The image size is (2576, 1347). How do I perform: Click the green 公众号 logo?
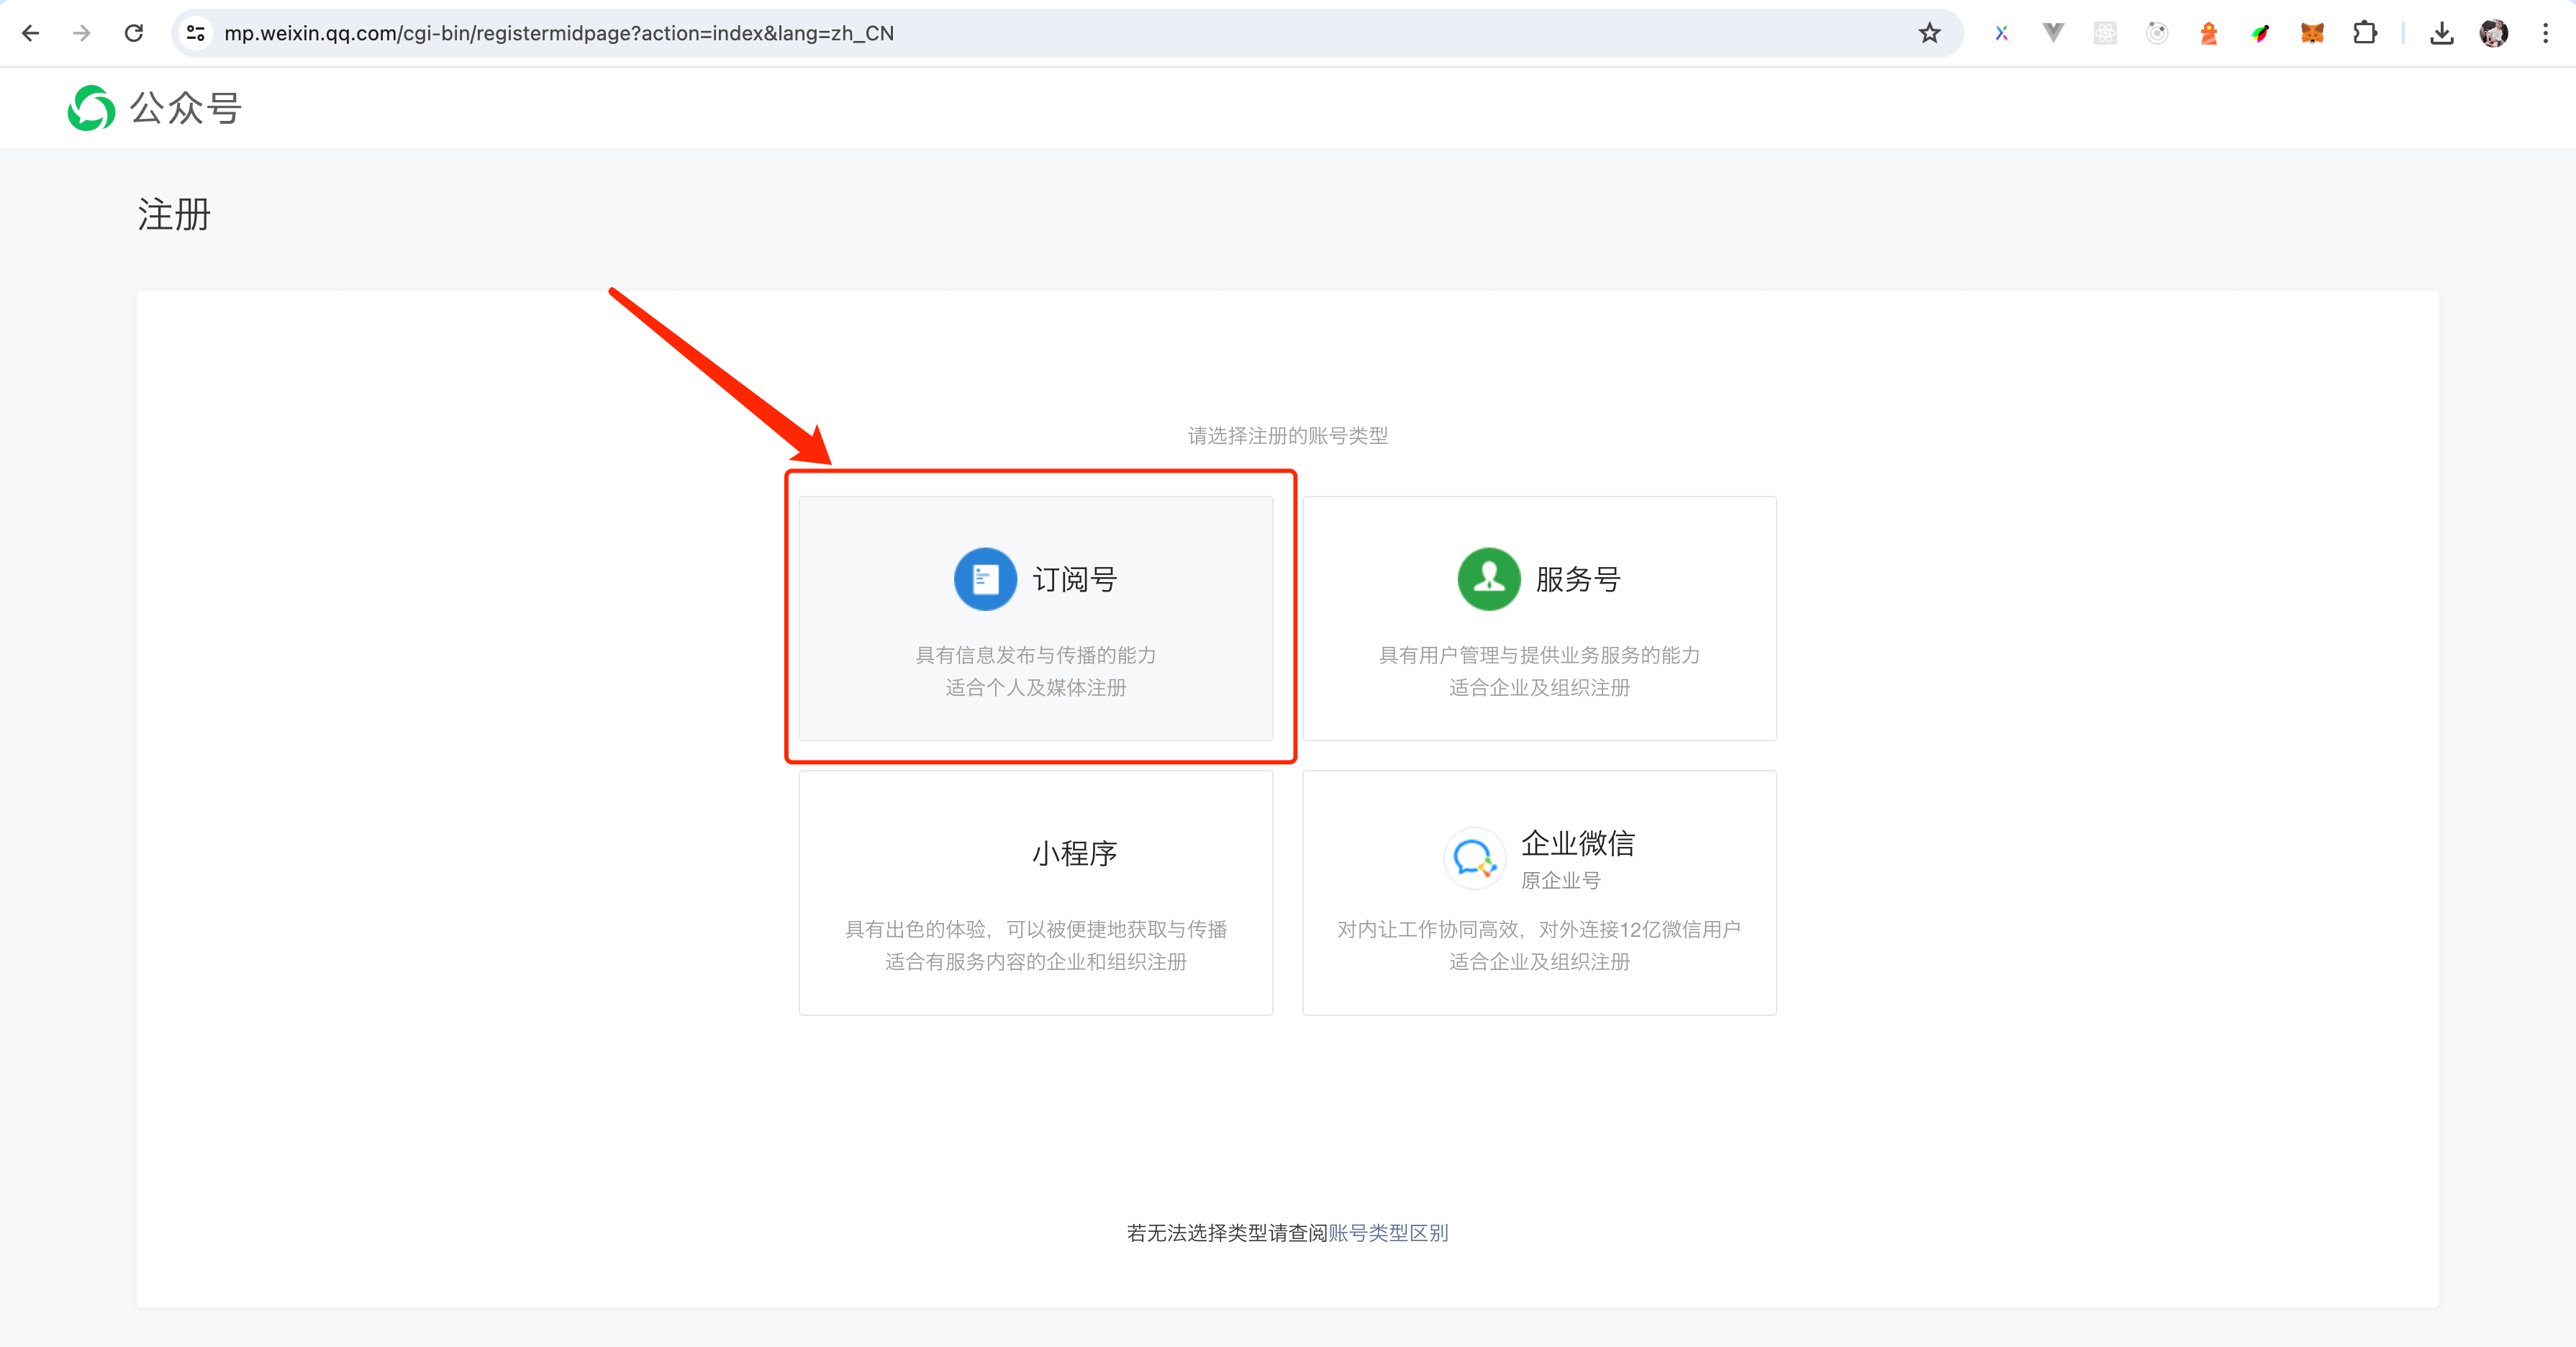click(91, 108)
